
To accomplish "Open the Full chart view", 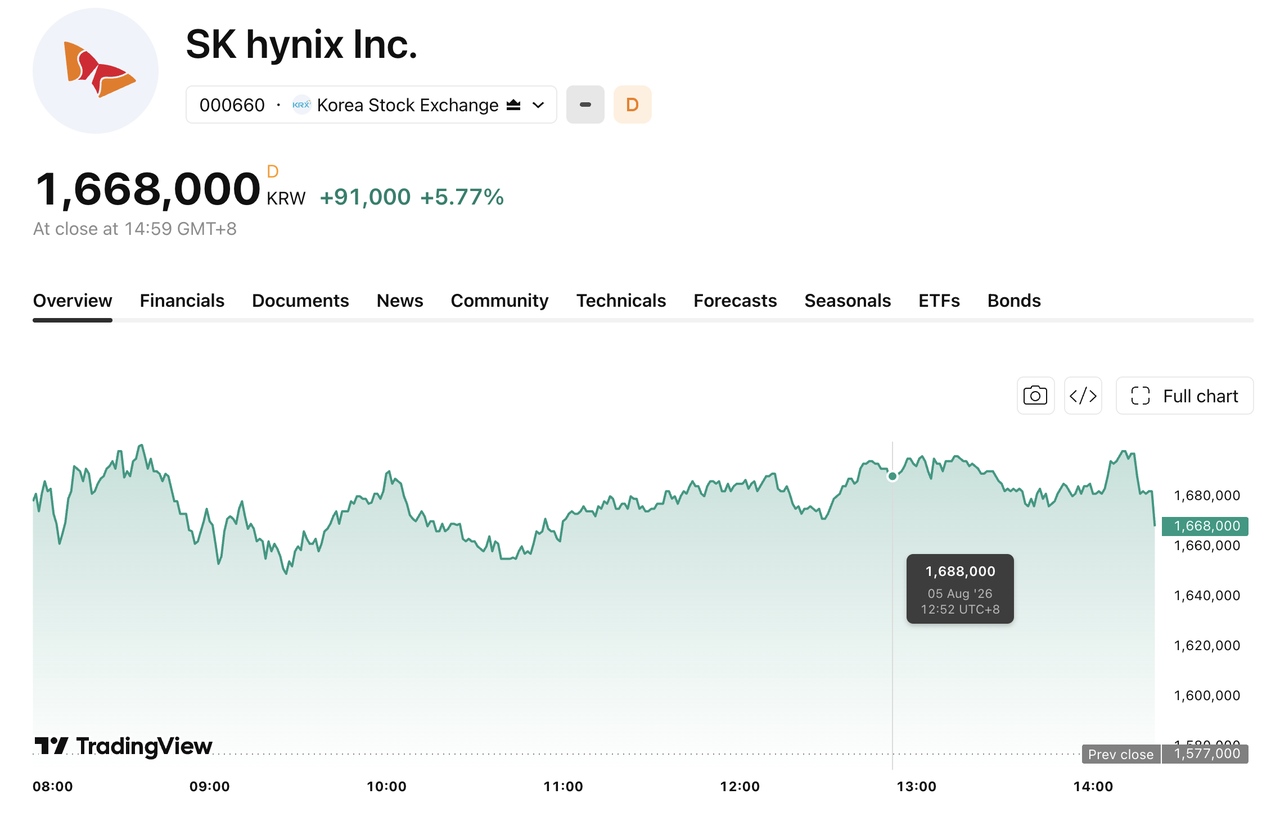I will 1185,396.
